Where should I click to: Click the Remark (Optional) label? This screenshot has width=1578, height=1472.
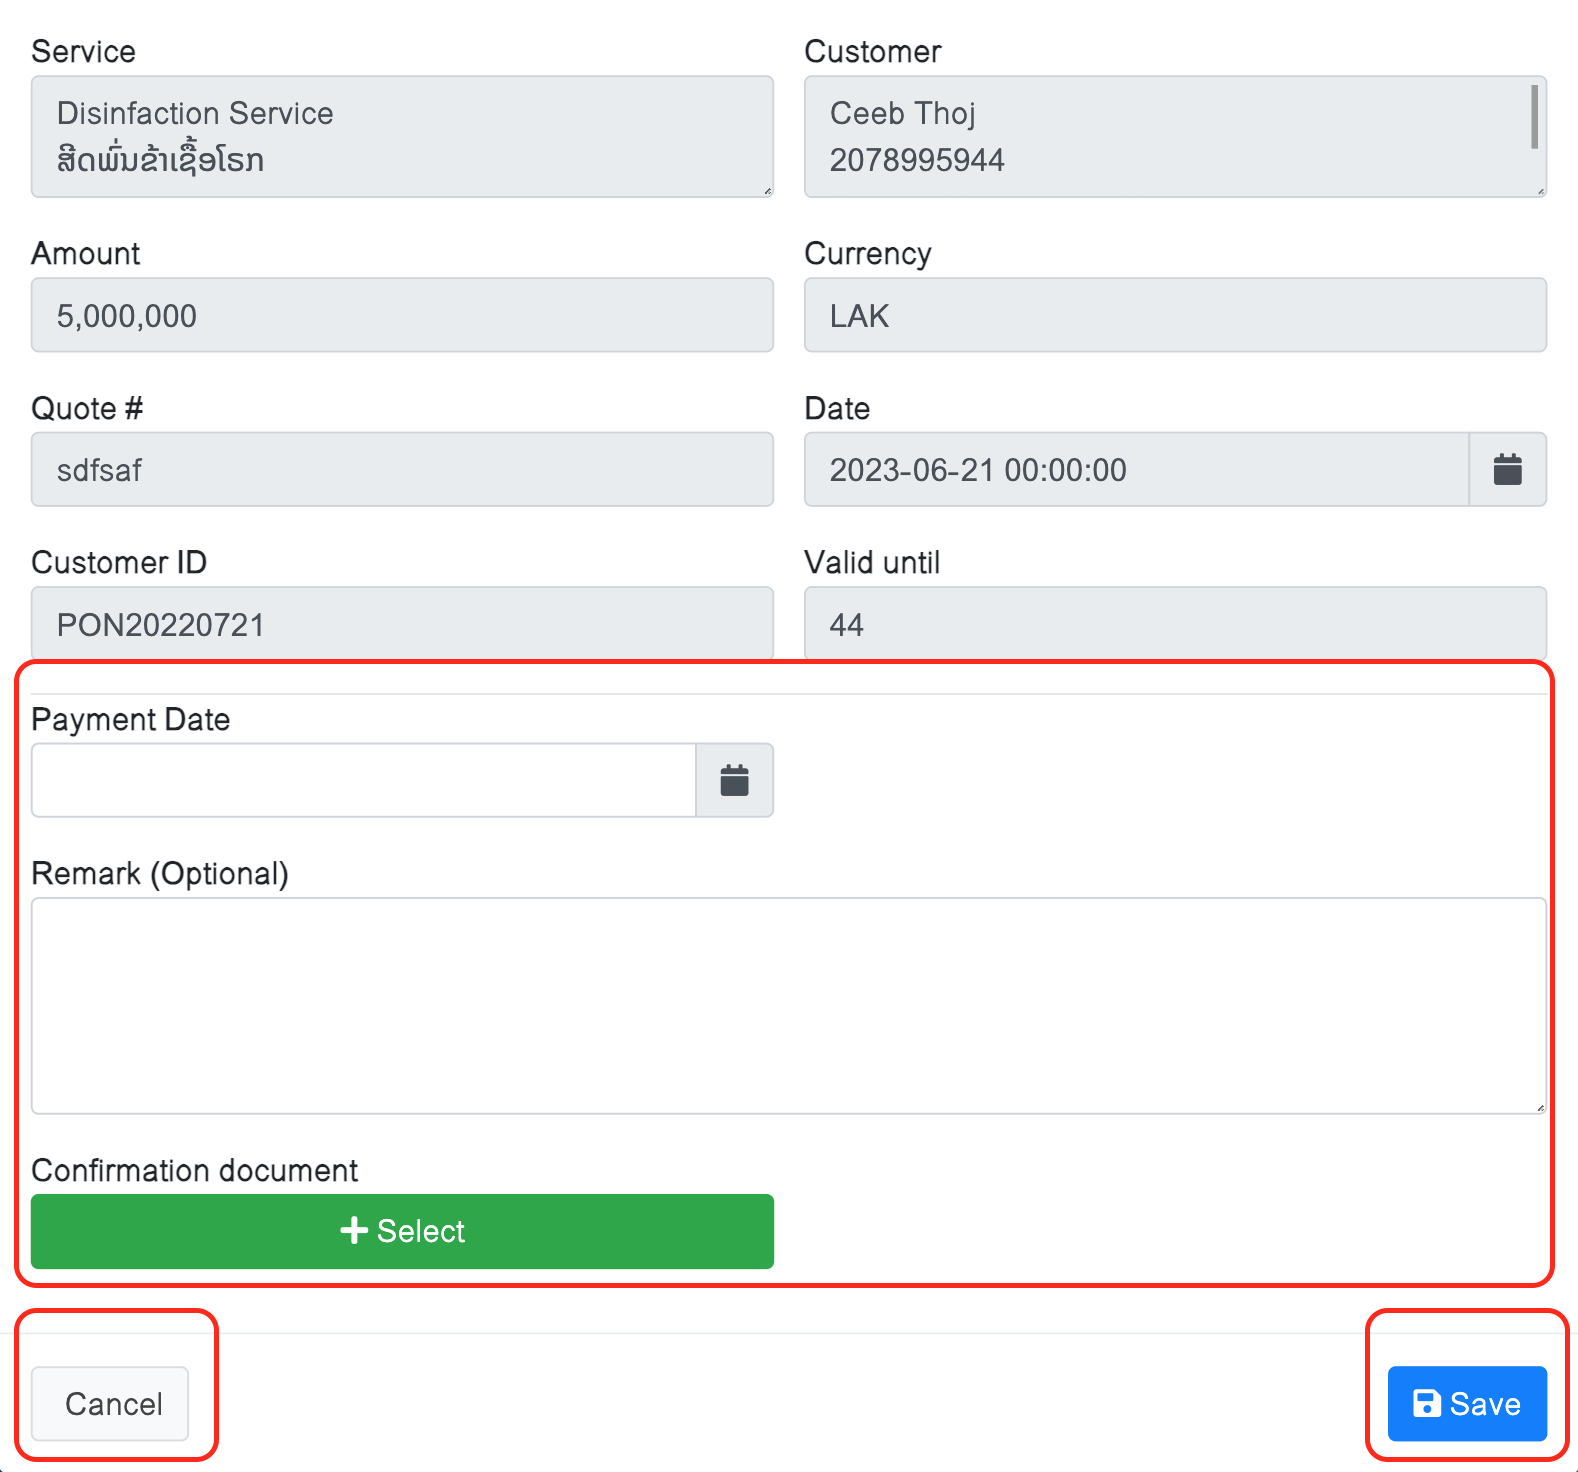click(x=160, y=873)
